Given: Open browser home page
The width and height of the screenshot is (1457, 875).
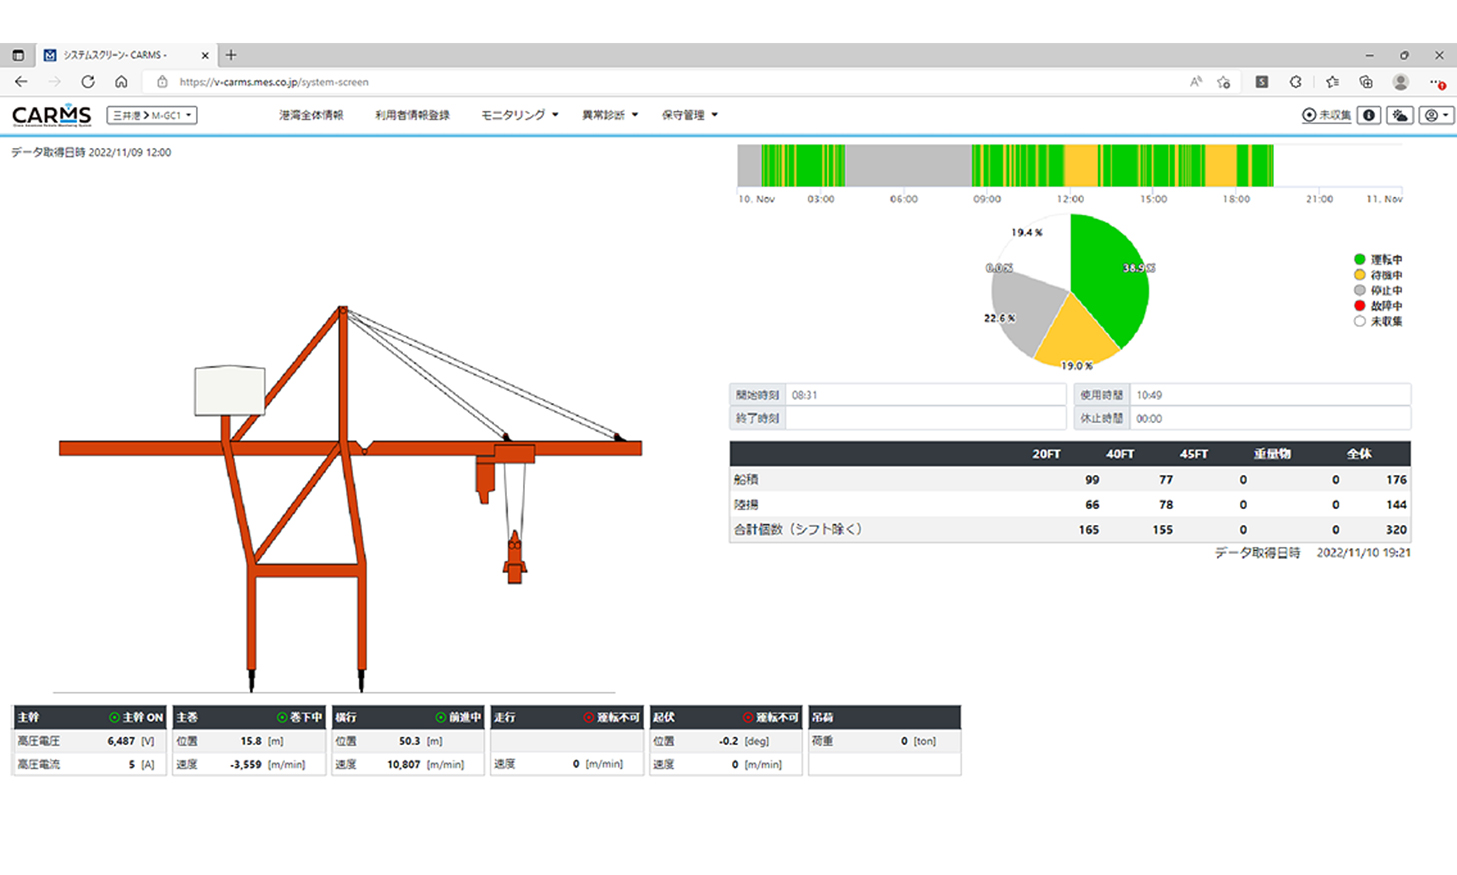Looking at the screenshot, I should click(x=121, y=82).
